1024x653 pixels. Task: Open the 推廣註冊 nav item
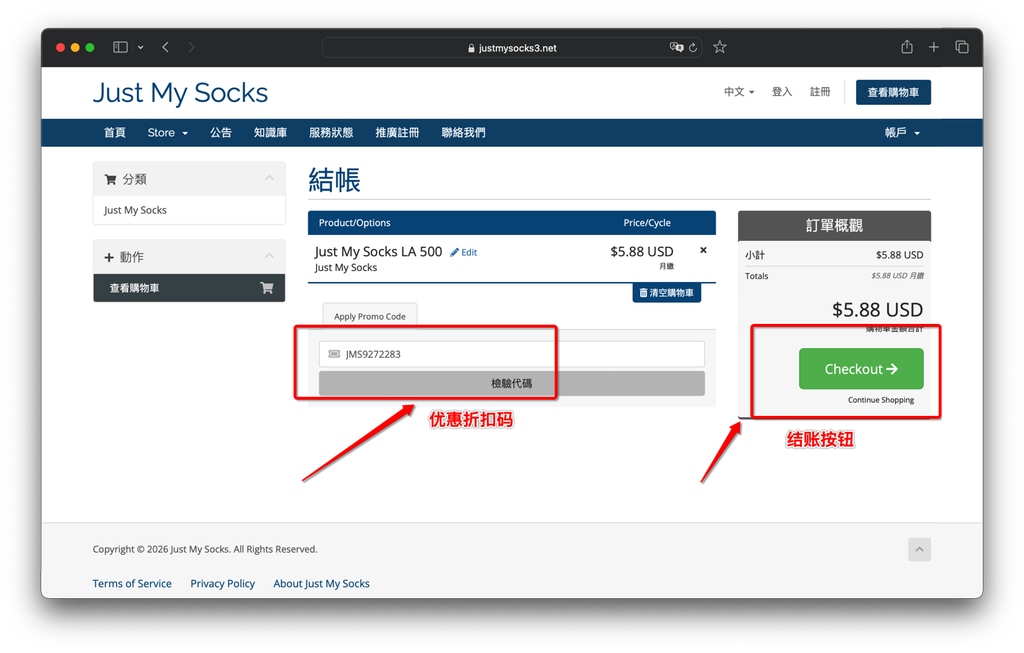pos(397,133)
